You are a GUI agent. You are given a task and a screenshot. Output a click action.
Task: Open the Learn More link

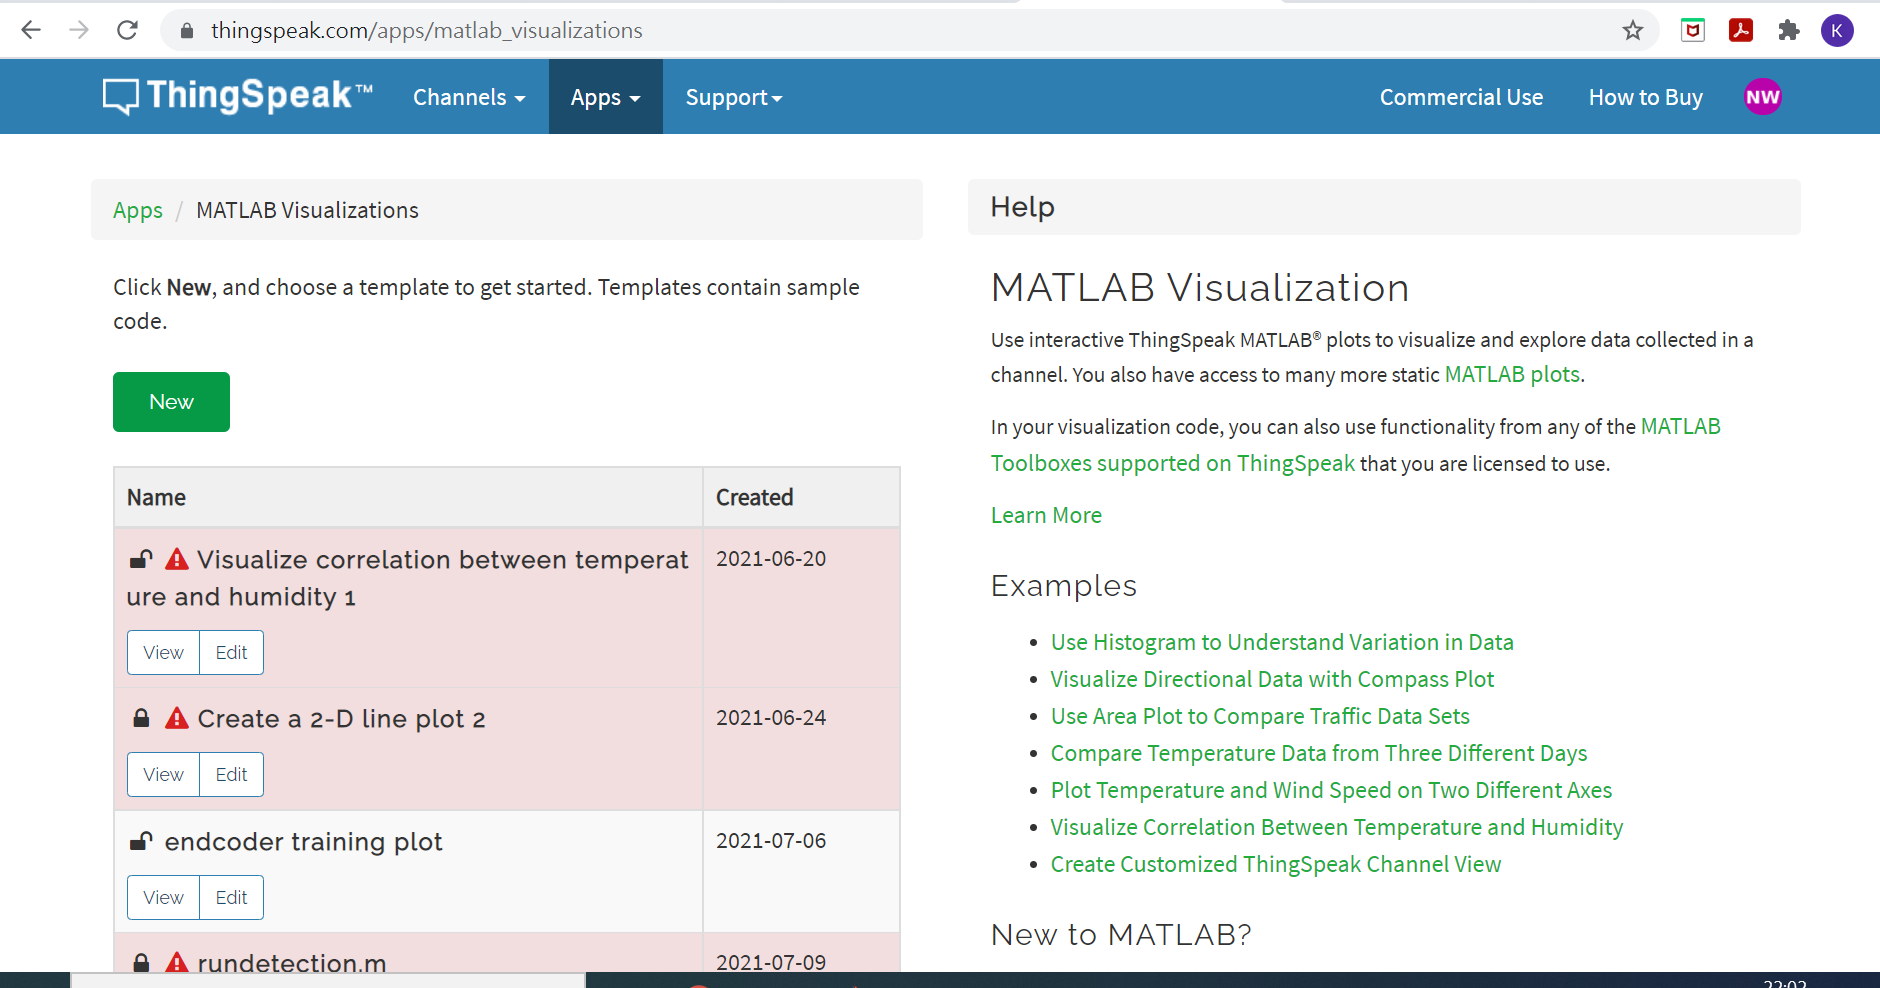pyautogui.click(x=1046, y=515)
